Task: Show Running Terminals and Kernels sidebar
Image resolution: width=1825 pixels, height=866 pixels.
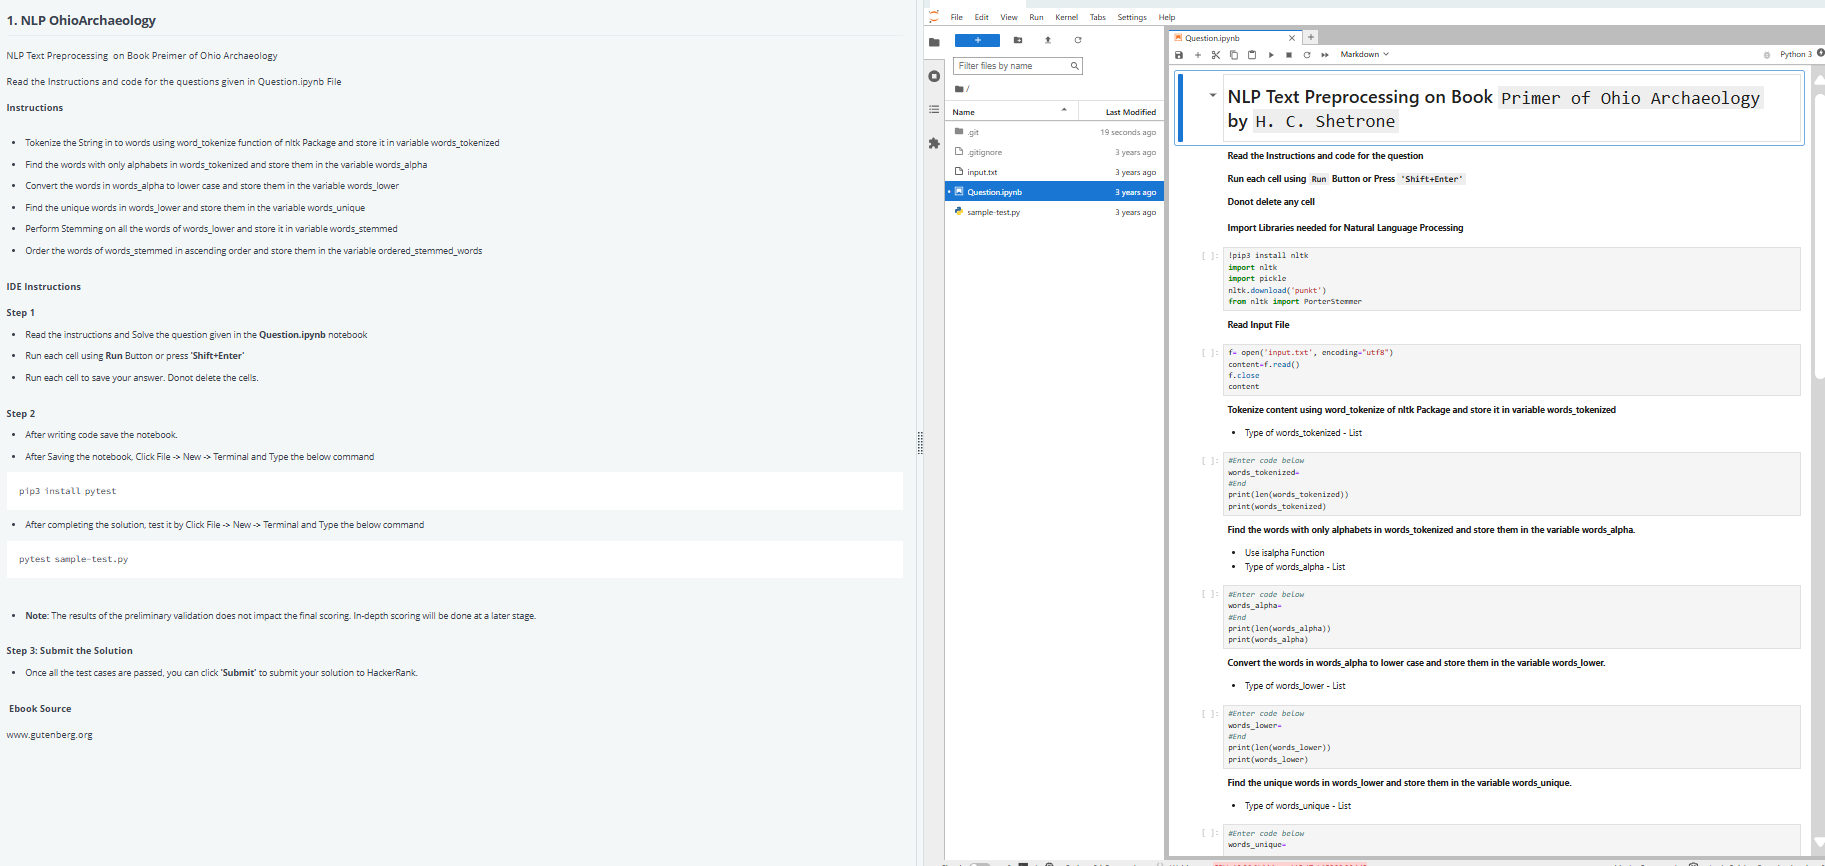Action: point(934,76)
